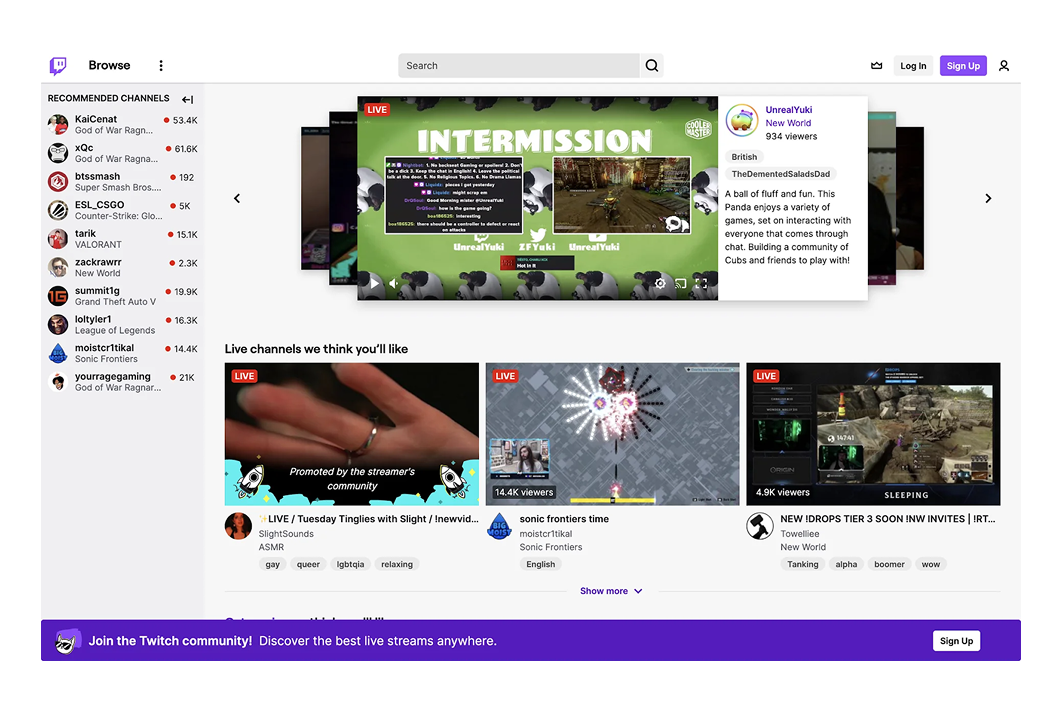Open the more options three-dot menu

coord(161,66)
